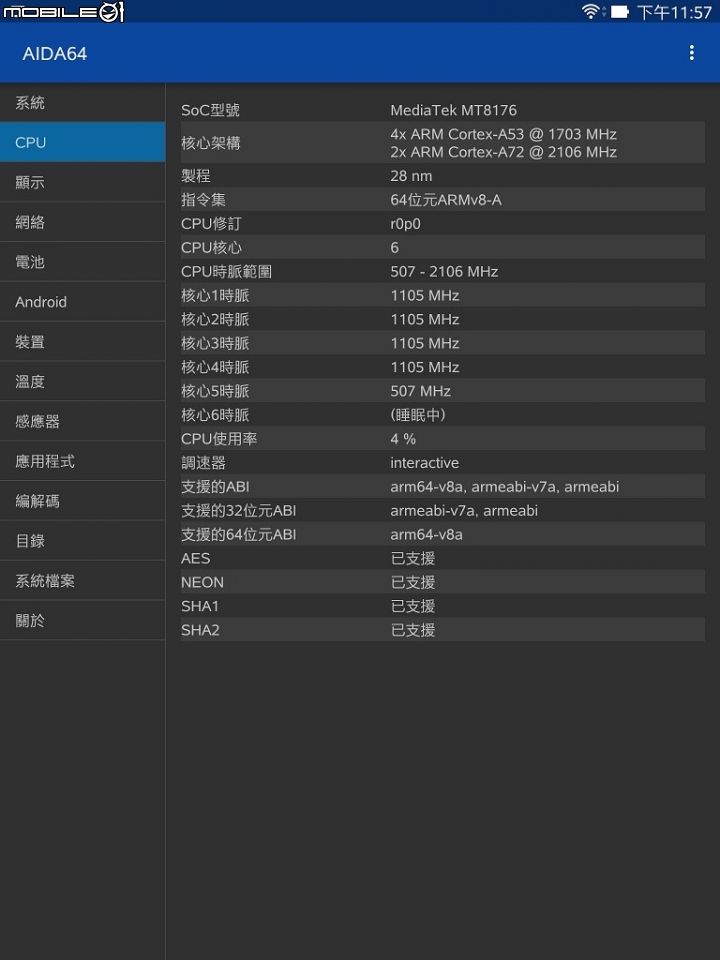Tap the AIDA64 app title
Screen dimensions: 720x960
click(x=54, y=54)
